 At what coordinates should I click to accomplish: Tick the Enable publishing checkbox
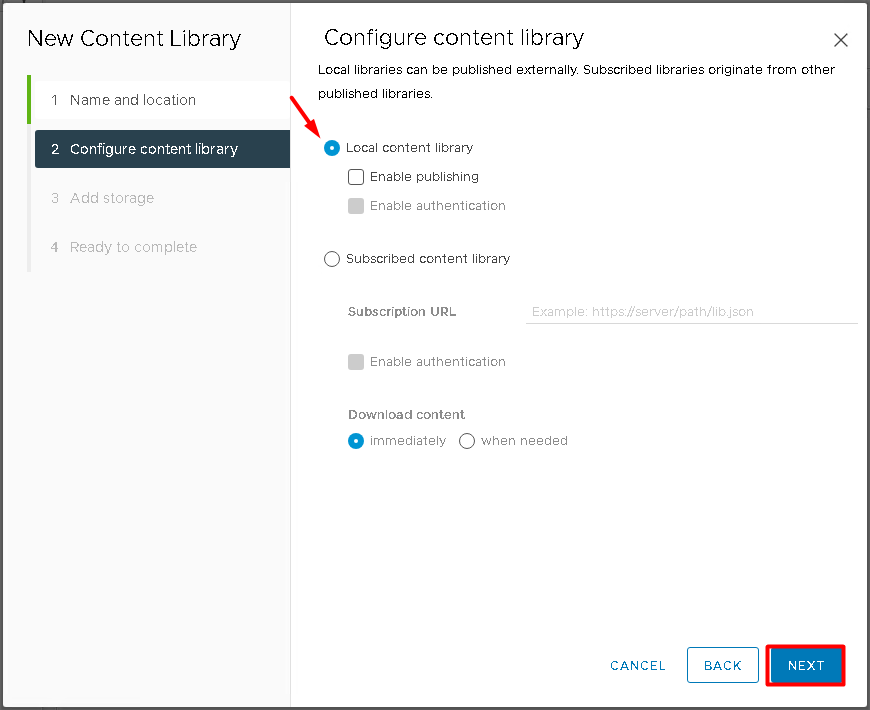coord(356,177)
